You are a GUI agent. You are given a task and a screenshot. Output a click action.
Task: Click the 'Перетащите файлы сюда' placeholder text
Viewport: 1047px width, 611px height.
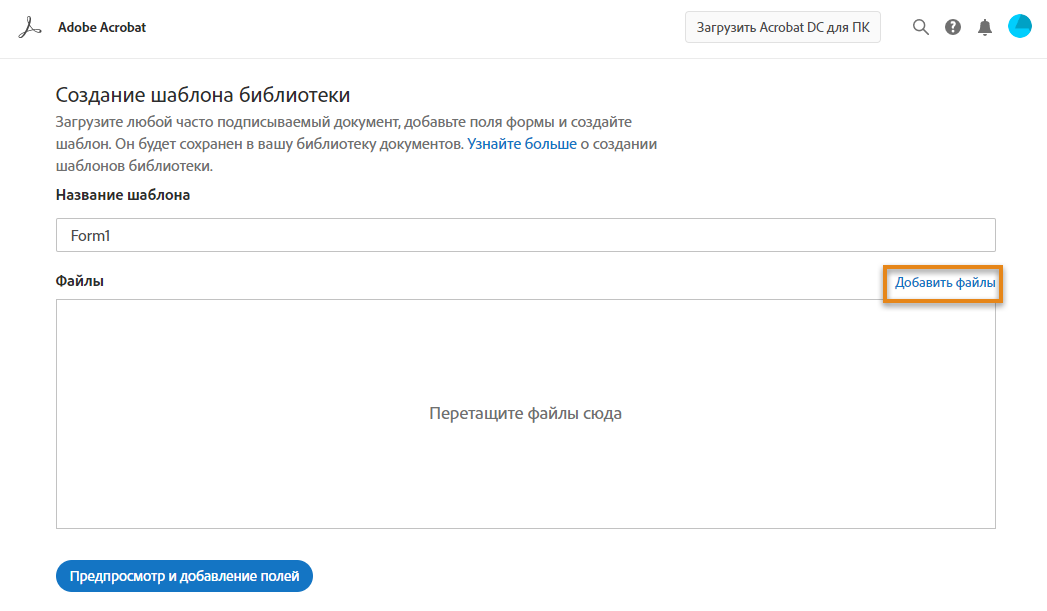[x=525, y=413]
